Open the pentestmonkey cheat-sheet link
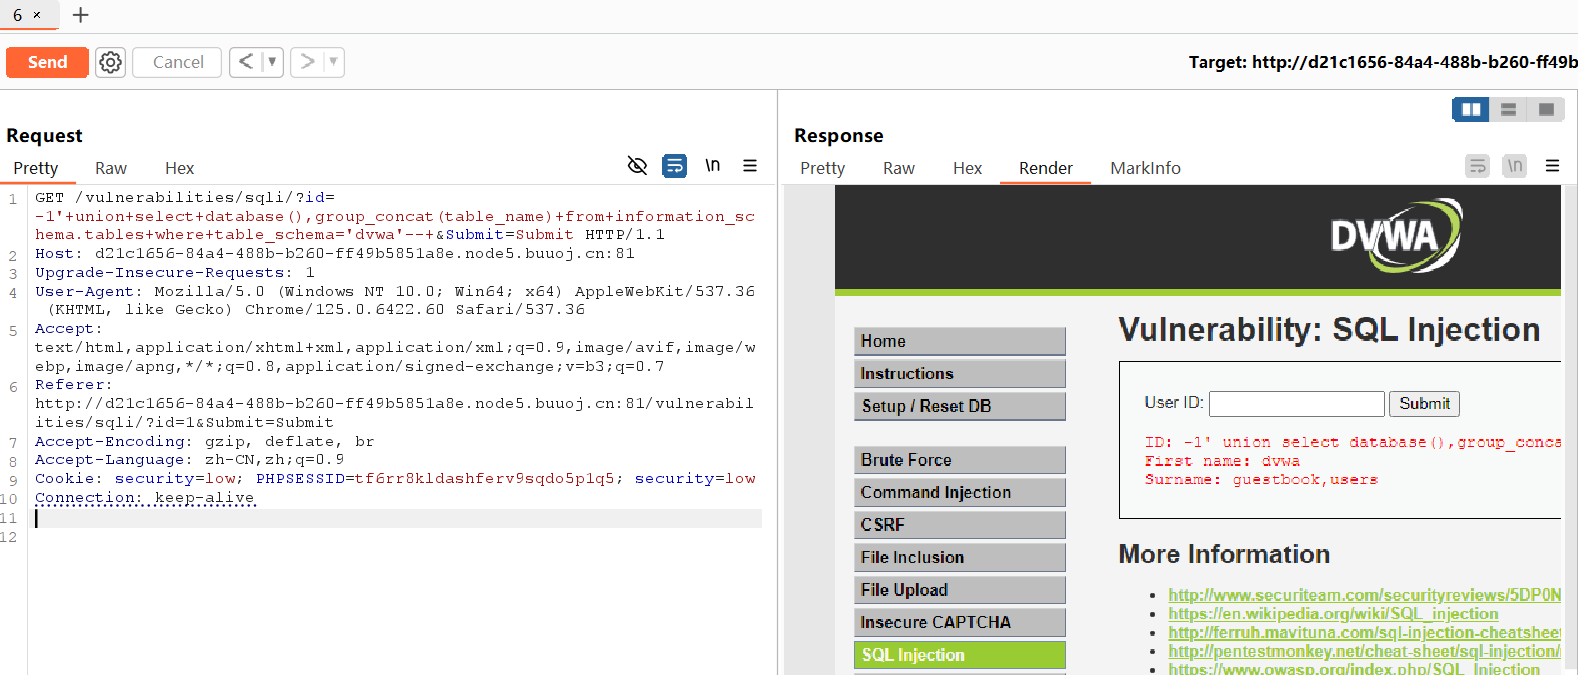This screenshot has width=1578, height=675. point(1364,652)
